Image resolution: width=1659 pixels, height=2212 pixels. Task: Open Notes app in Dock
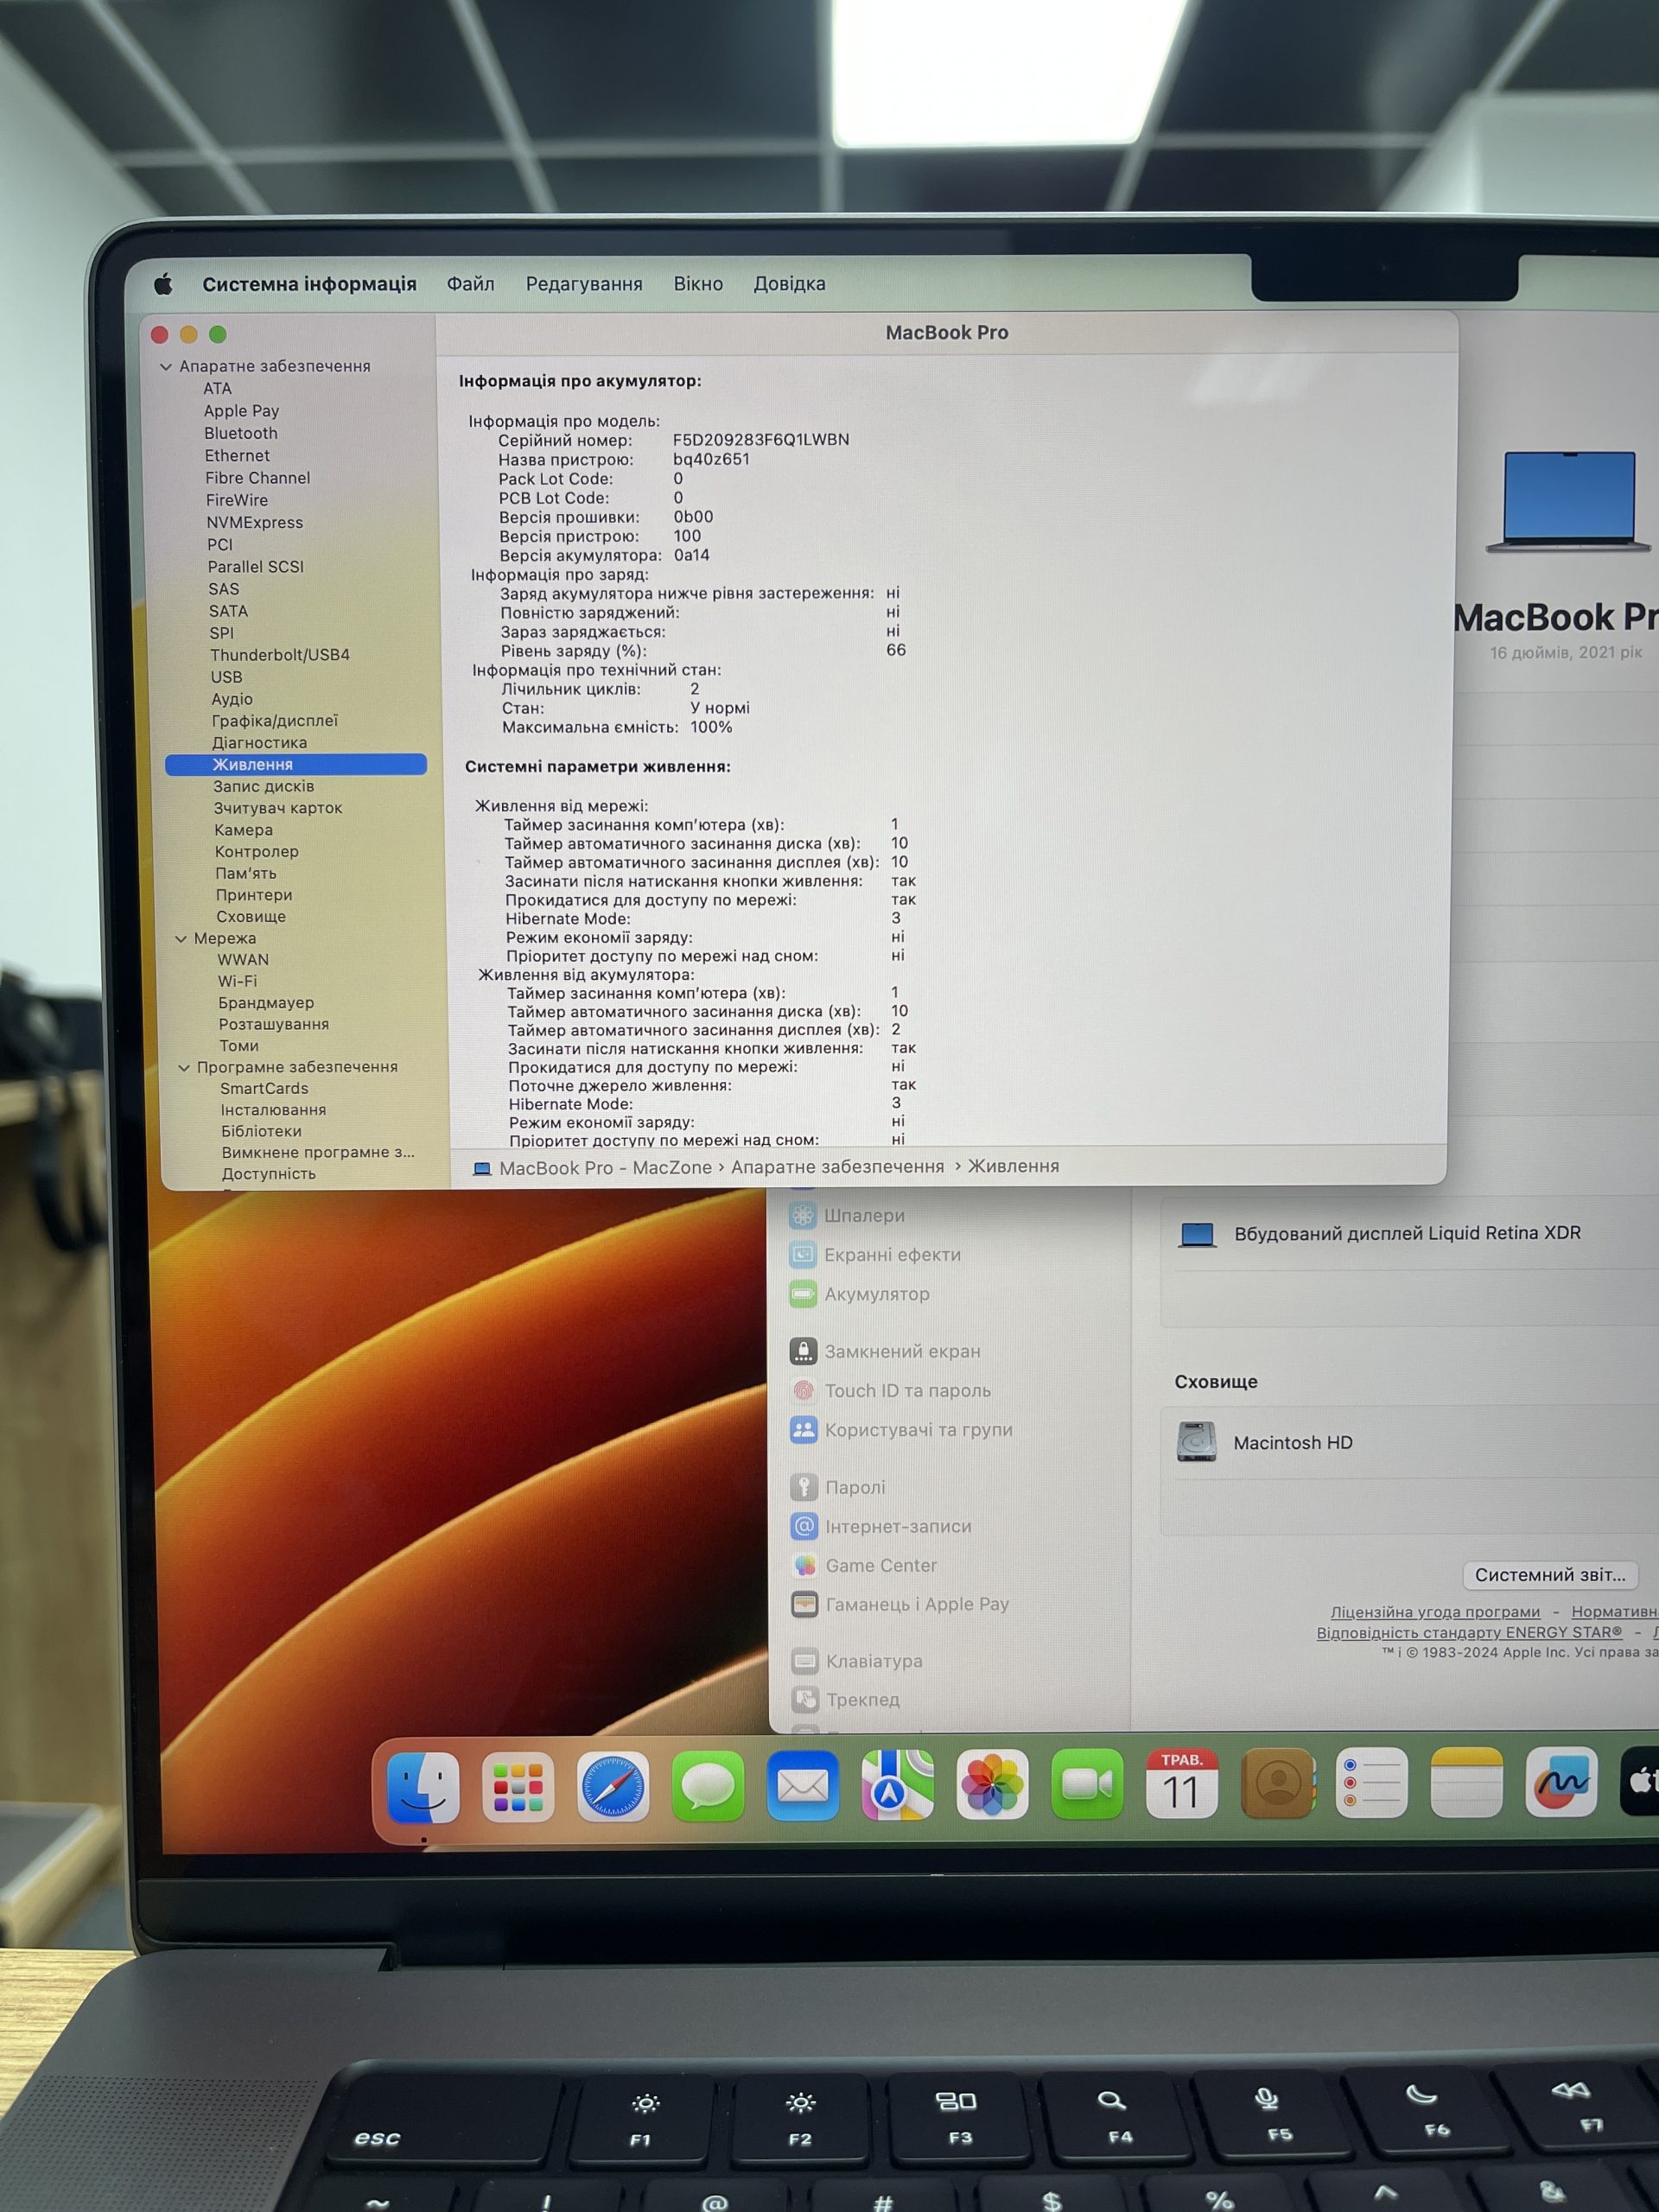pos(1467,1783)
